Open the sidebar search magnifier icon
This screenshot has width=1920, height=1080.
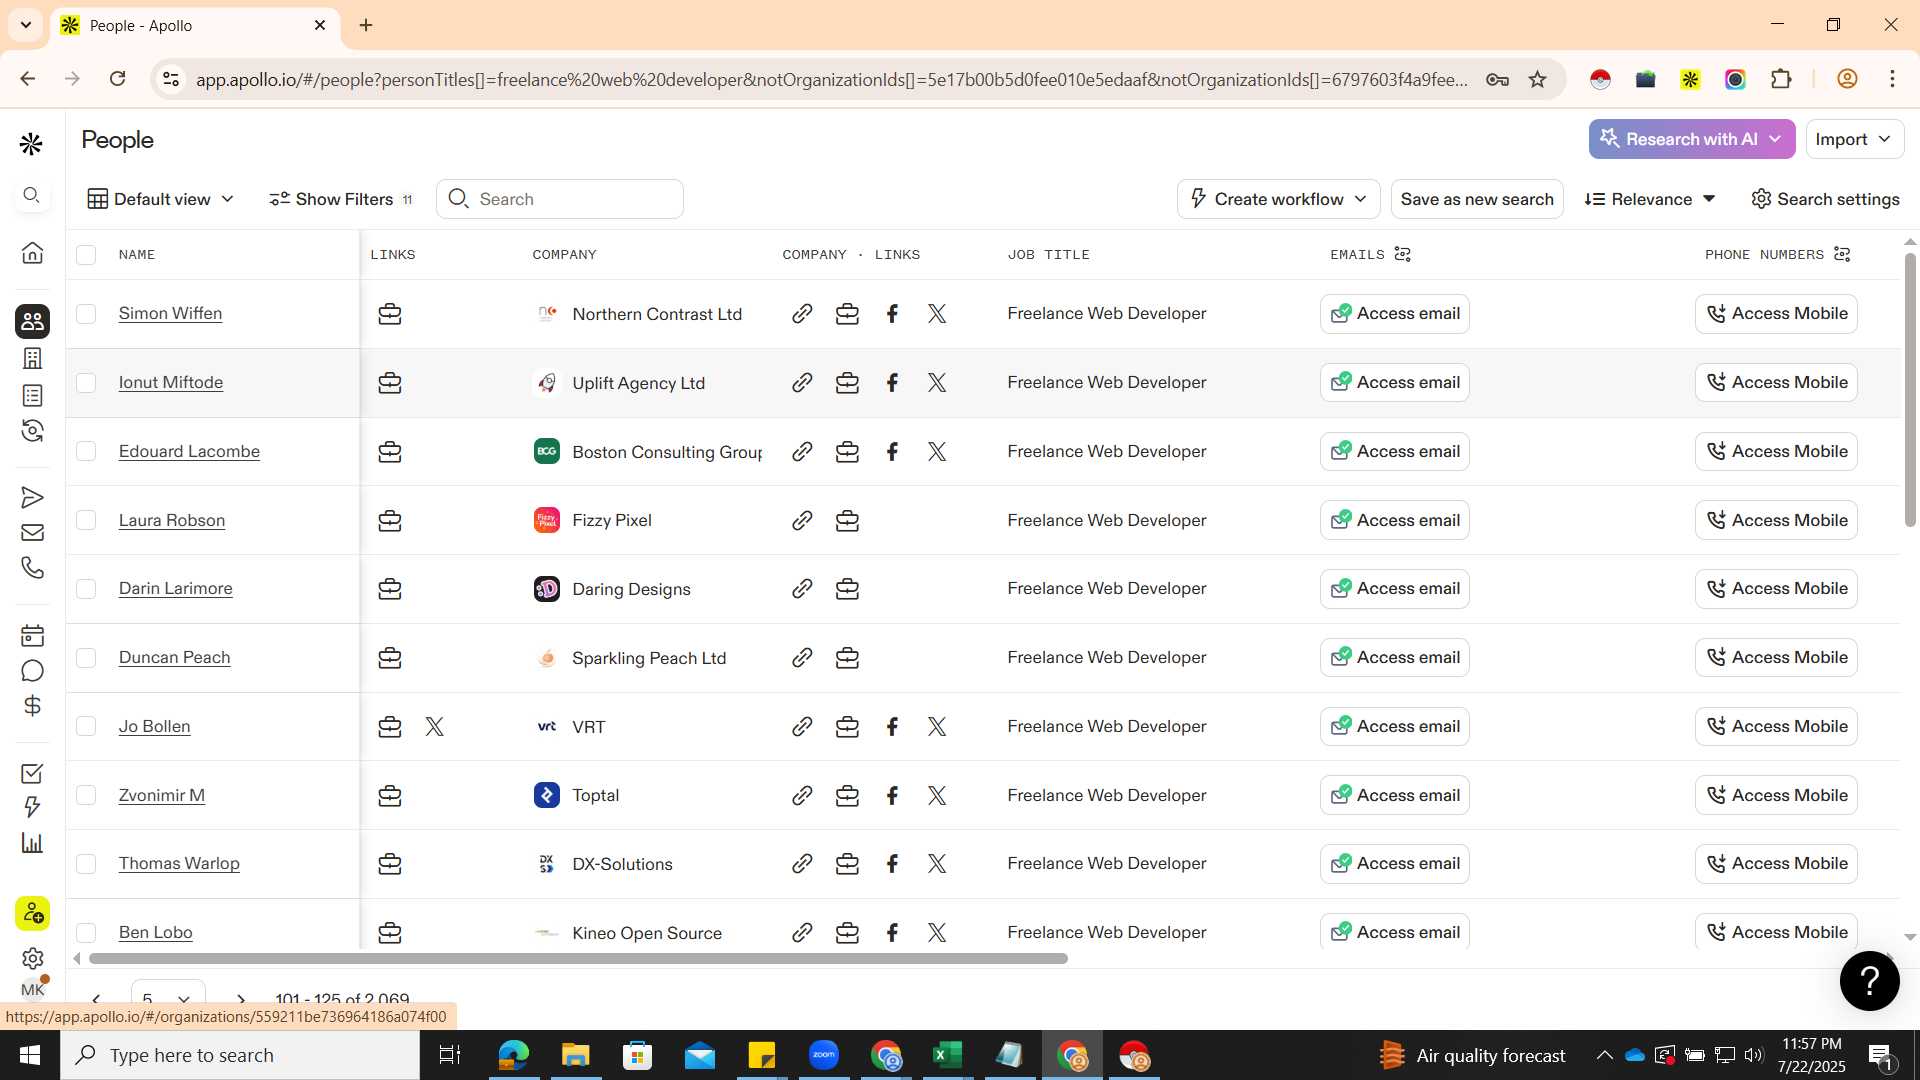coord(31,195)
